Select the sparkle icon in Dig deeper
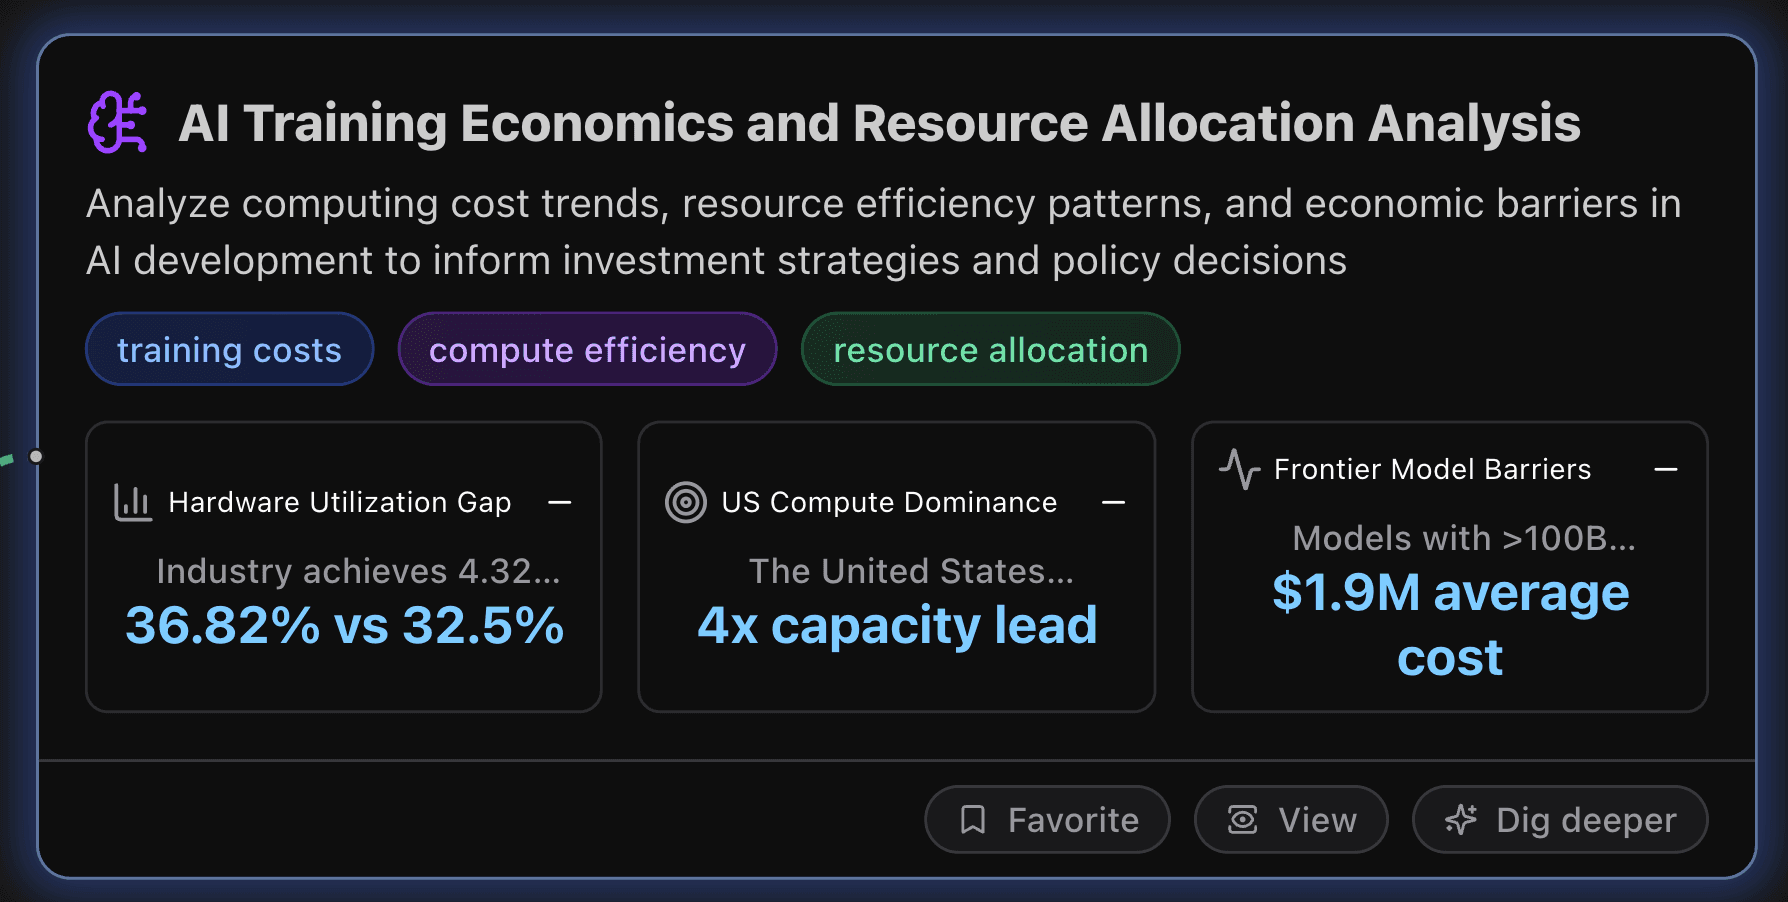Screen dimensions: 1788x902 tap(1460, 819)
